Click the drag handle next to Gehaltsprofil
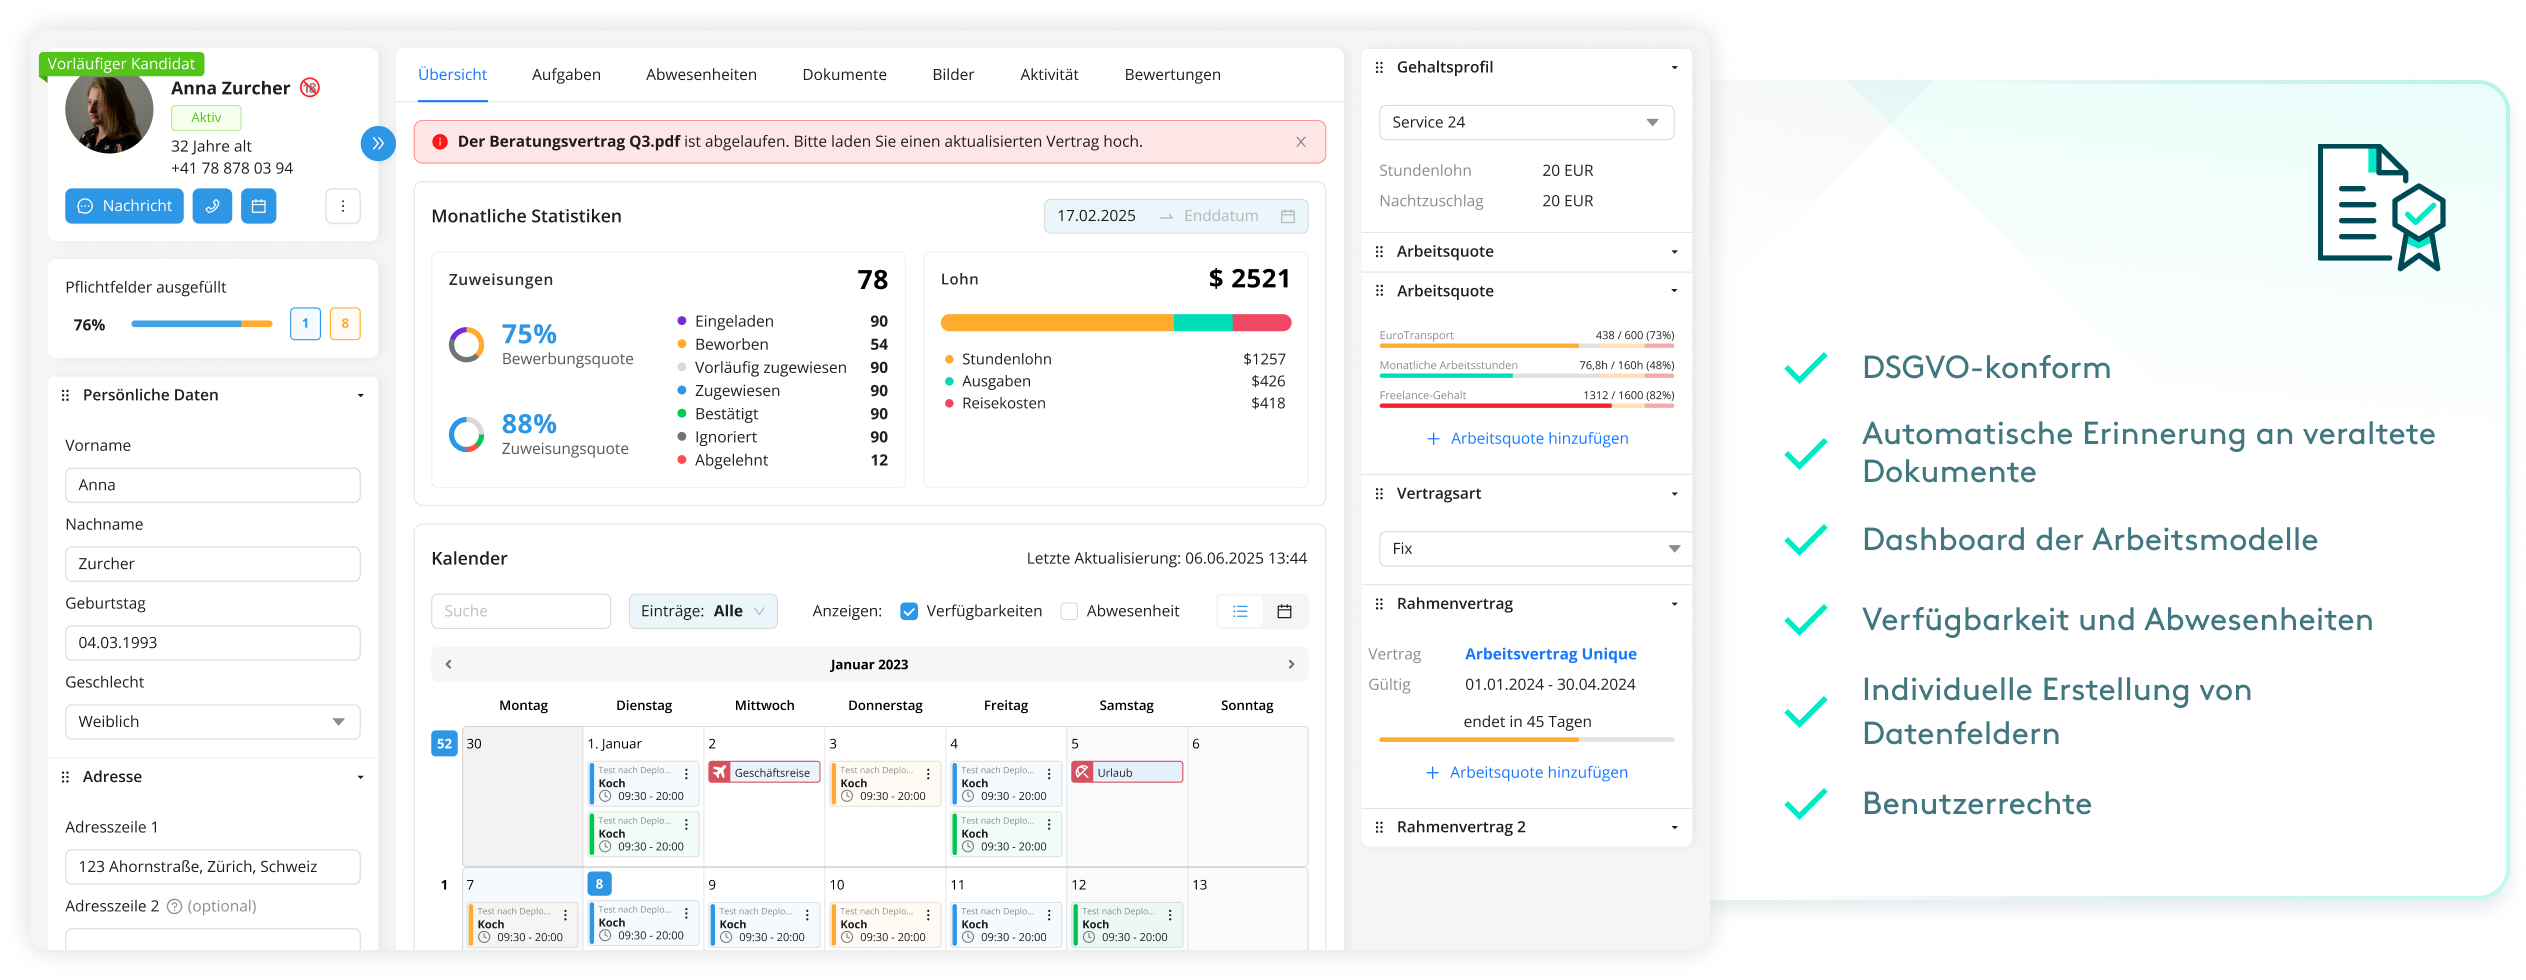Viewport: 2526px width, 980px height. pos(1379,67)
